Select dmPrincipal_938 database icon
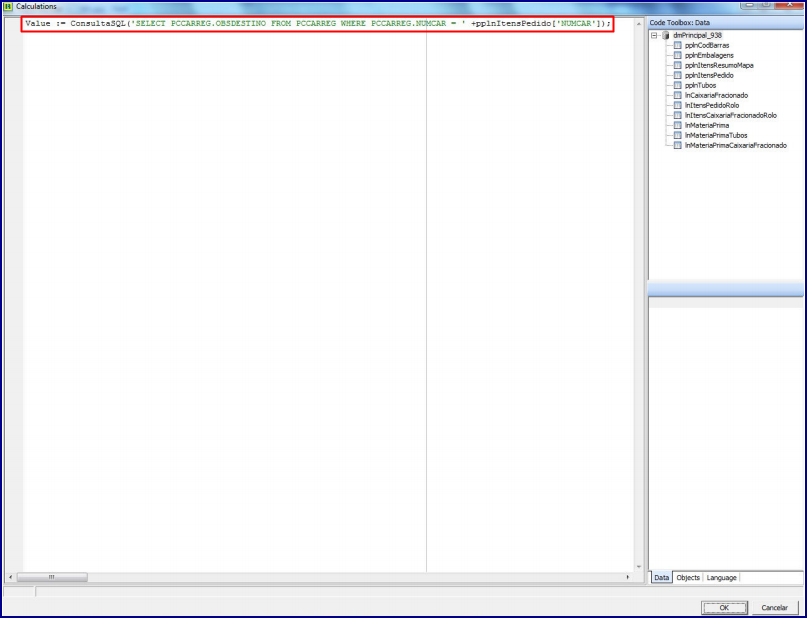807x618 pixels. (665, 36)
